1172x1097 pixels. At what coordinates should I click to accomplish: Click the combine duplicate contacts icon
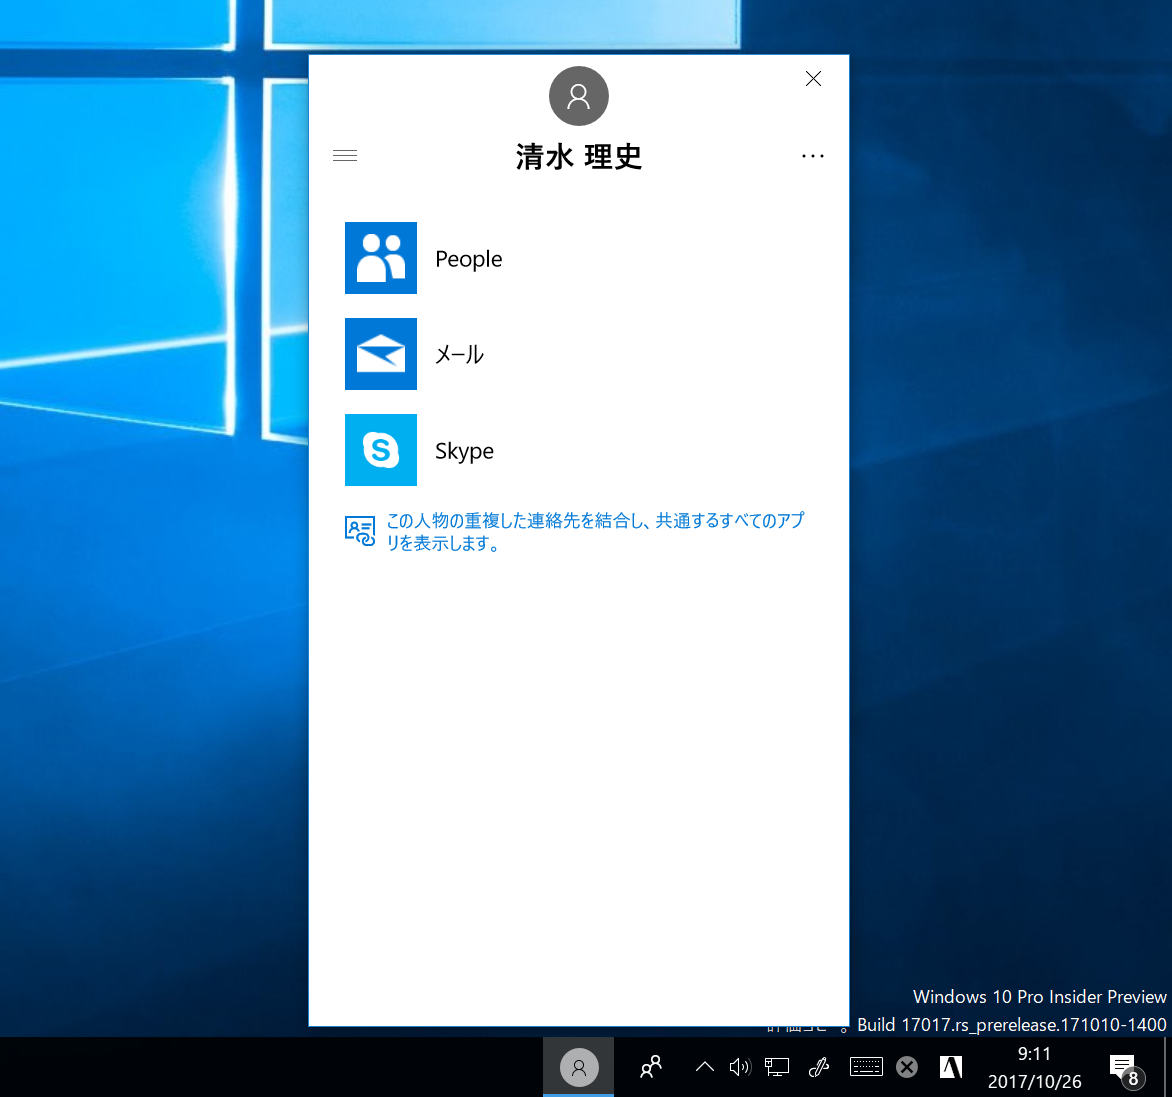[x=359, y=530]
